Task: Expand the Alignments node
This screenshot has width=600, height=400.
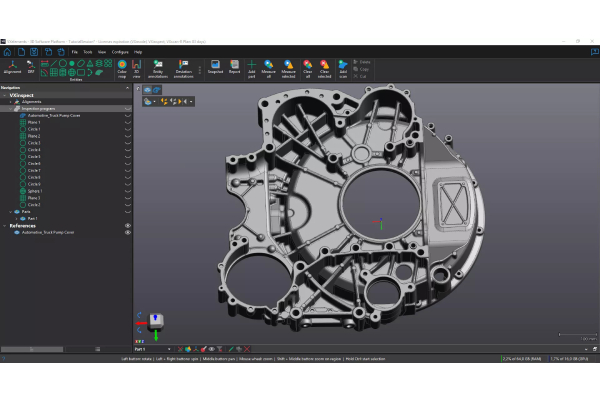Action: tap(10, 102)
